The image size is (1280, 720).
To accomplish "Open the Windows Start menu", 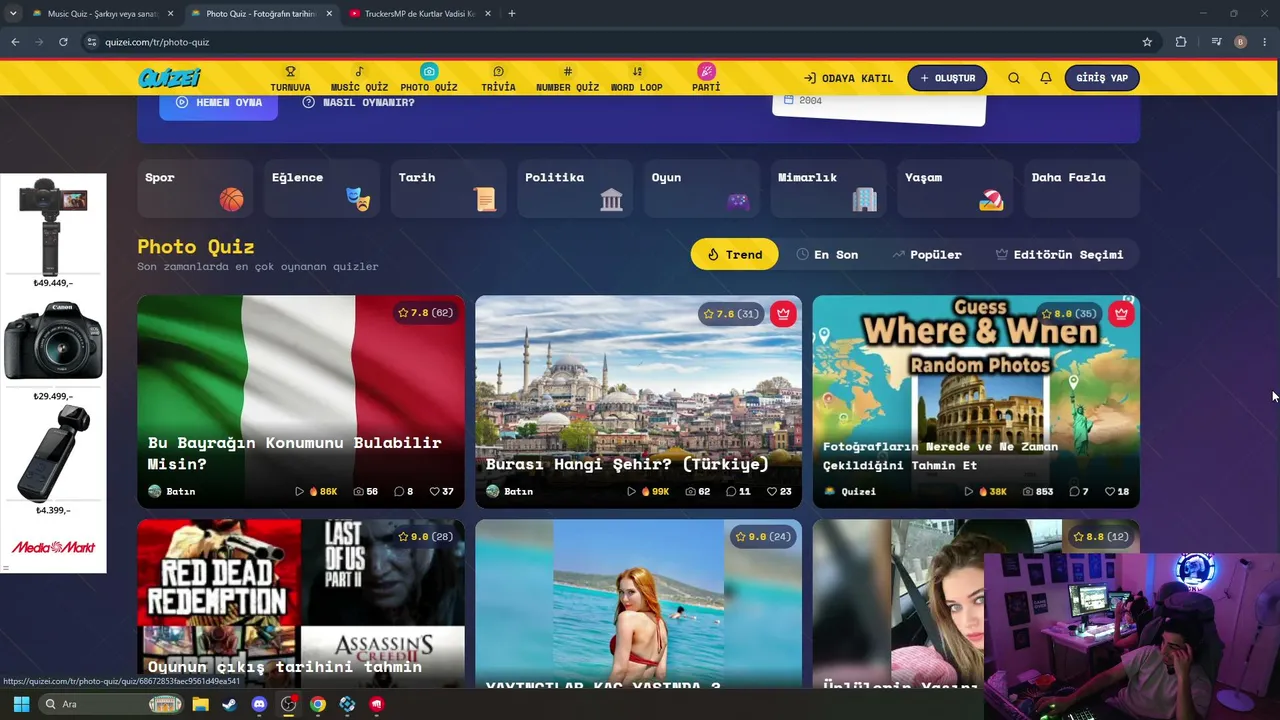I will pos(21,704).
